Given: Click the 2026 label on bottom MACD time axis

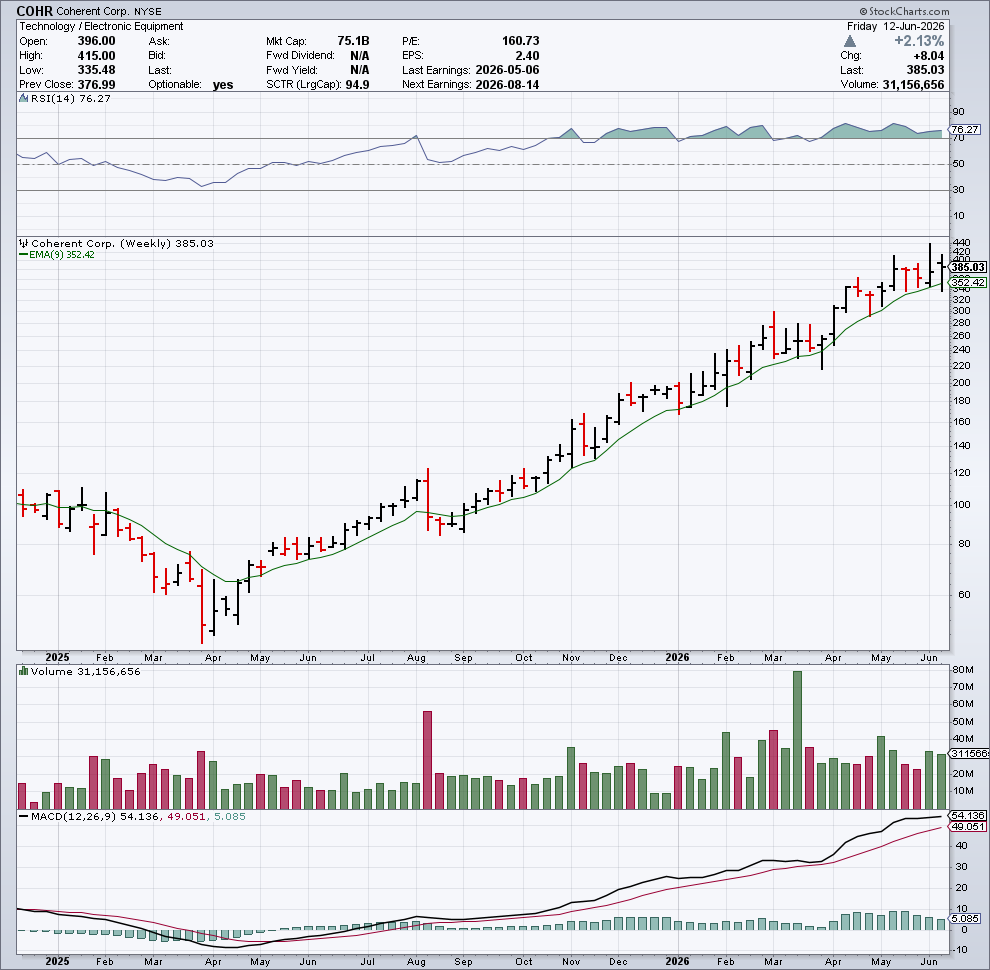Looking at the screenshot, I should [x=677, y=961].
